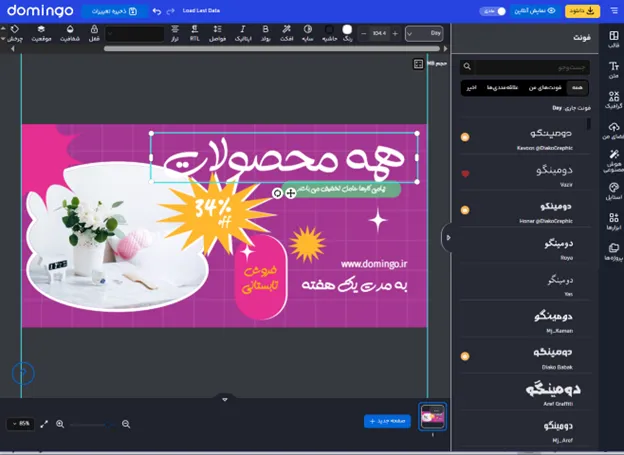Open the Style (استایل) sidebar panel
The height and width of the screenshot is (455, 624).
(x=614, y=190)
